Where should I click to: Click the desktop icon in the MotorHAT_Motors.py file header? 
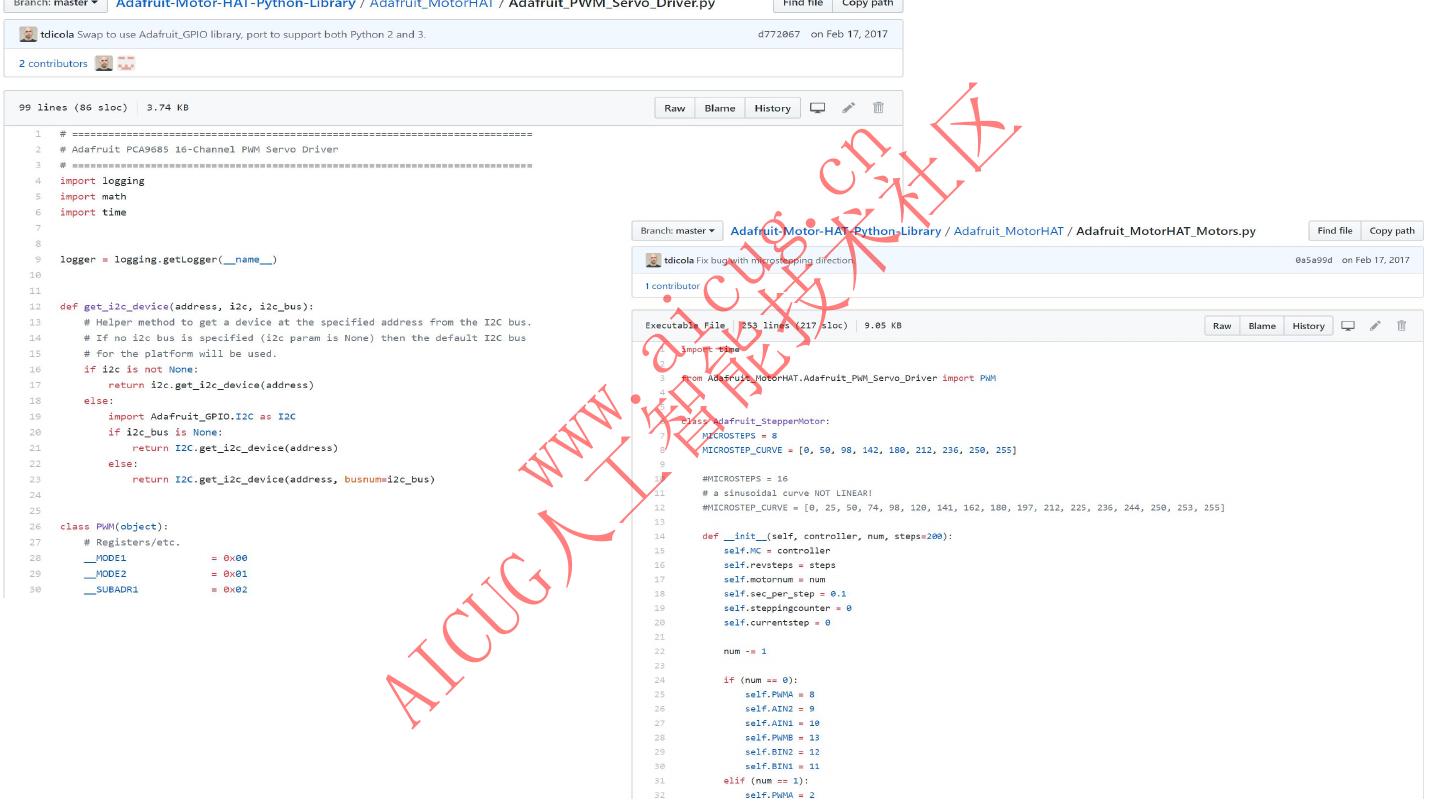coord(1347,326)
